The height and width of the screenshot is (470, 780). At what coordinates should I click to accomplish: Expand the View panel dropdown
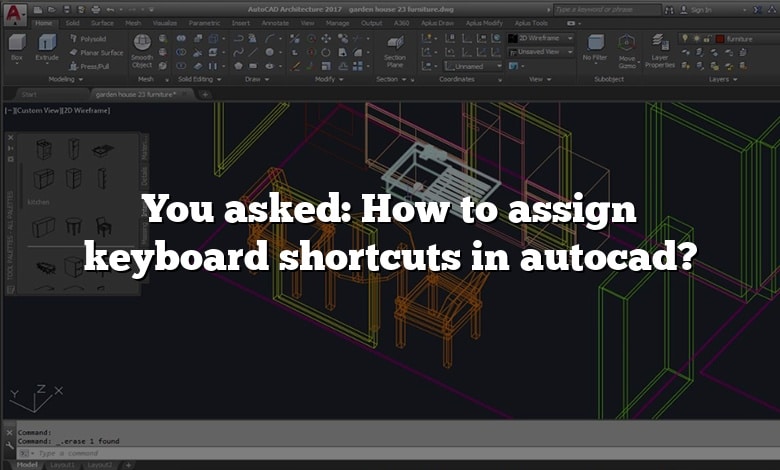coord(540,79)
